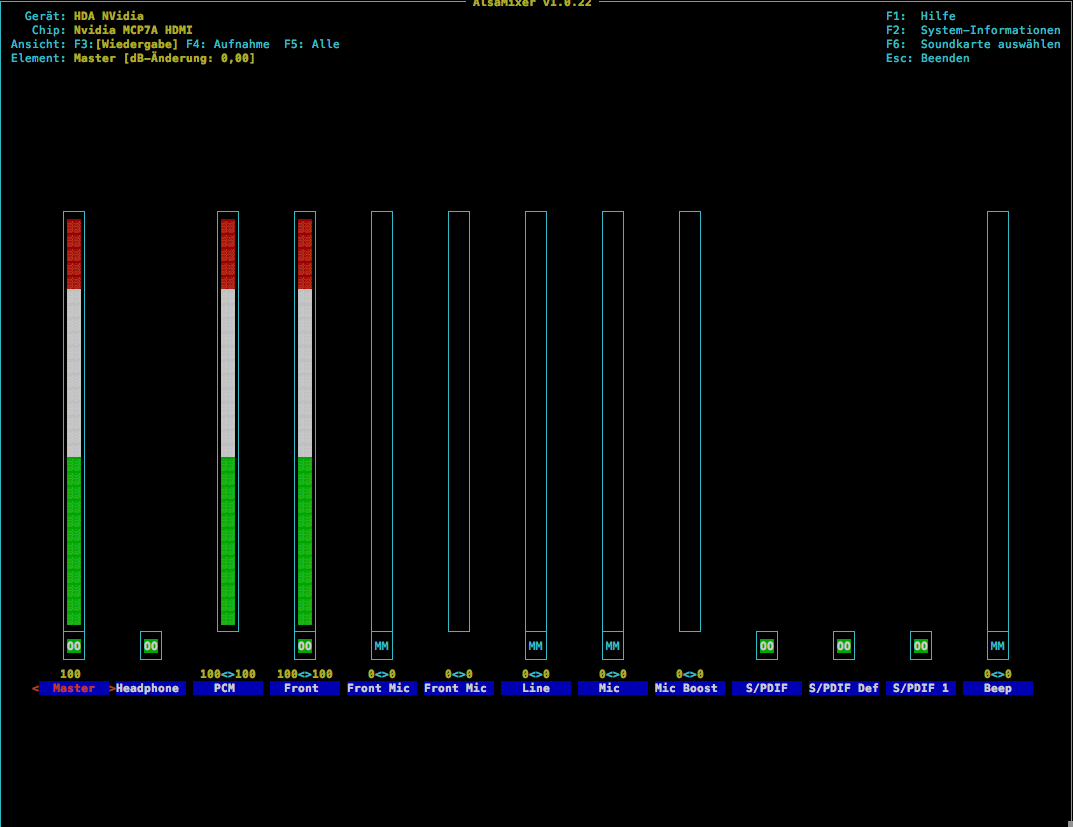Open F6 Soundkarte auswählen selector

(972, 44)
